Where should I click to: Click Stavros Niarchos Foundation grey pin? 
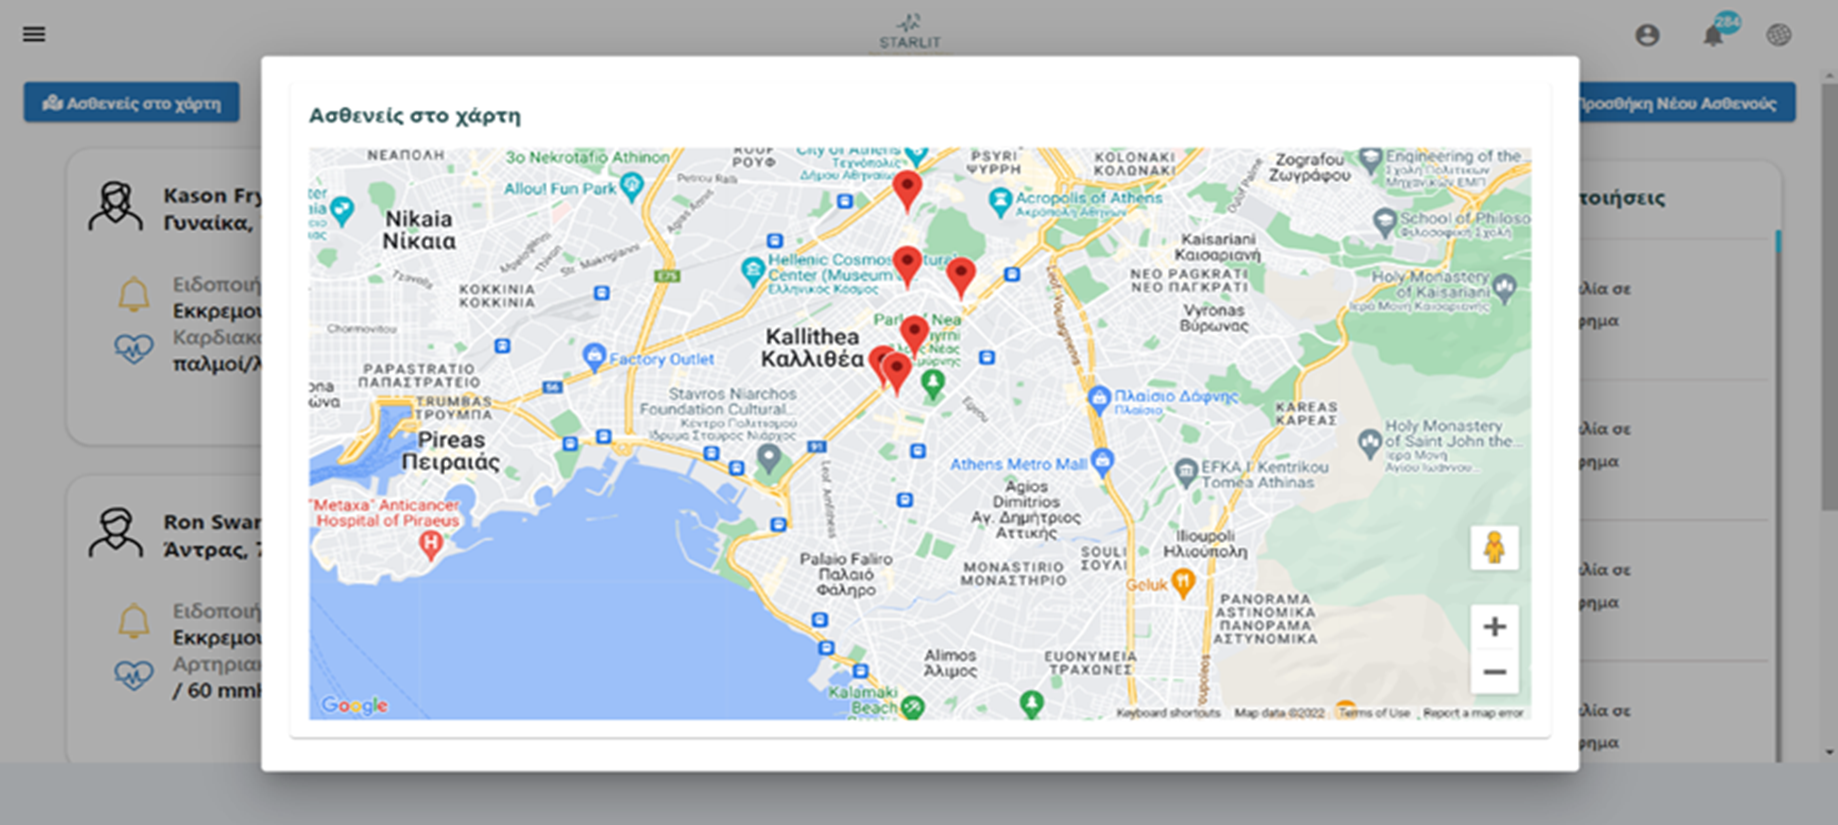(x=768, y=459)
